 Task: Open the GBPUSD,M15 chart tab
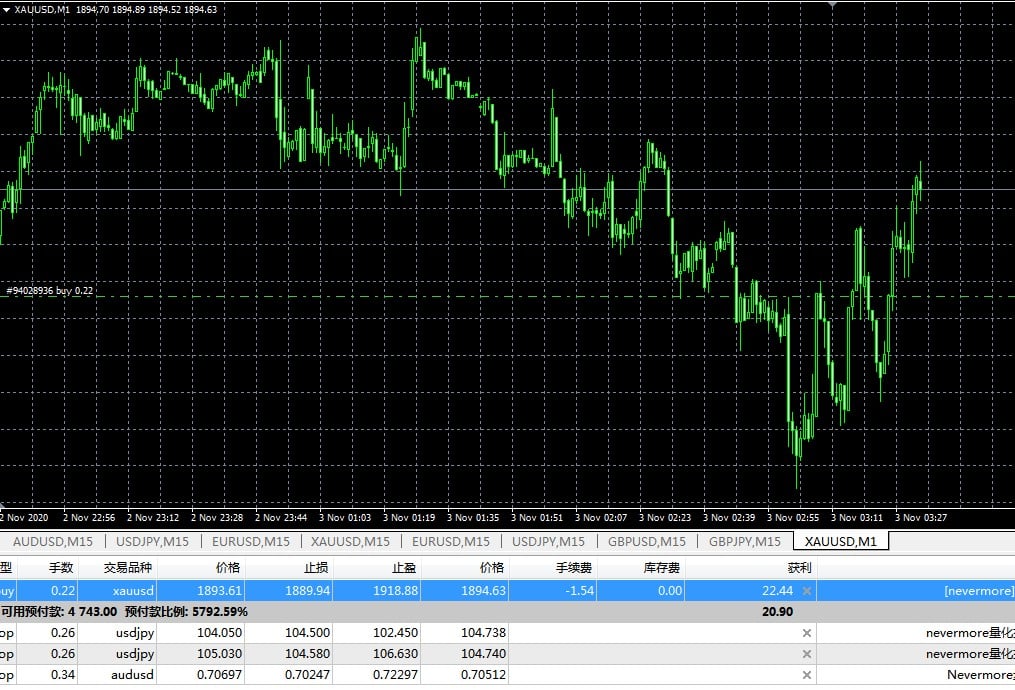(647, 541)
